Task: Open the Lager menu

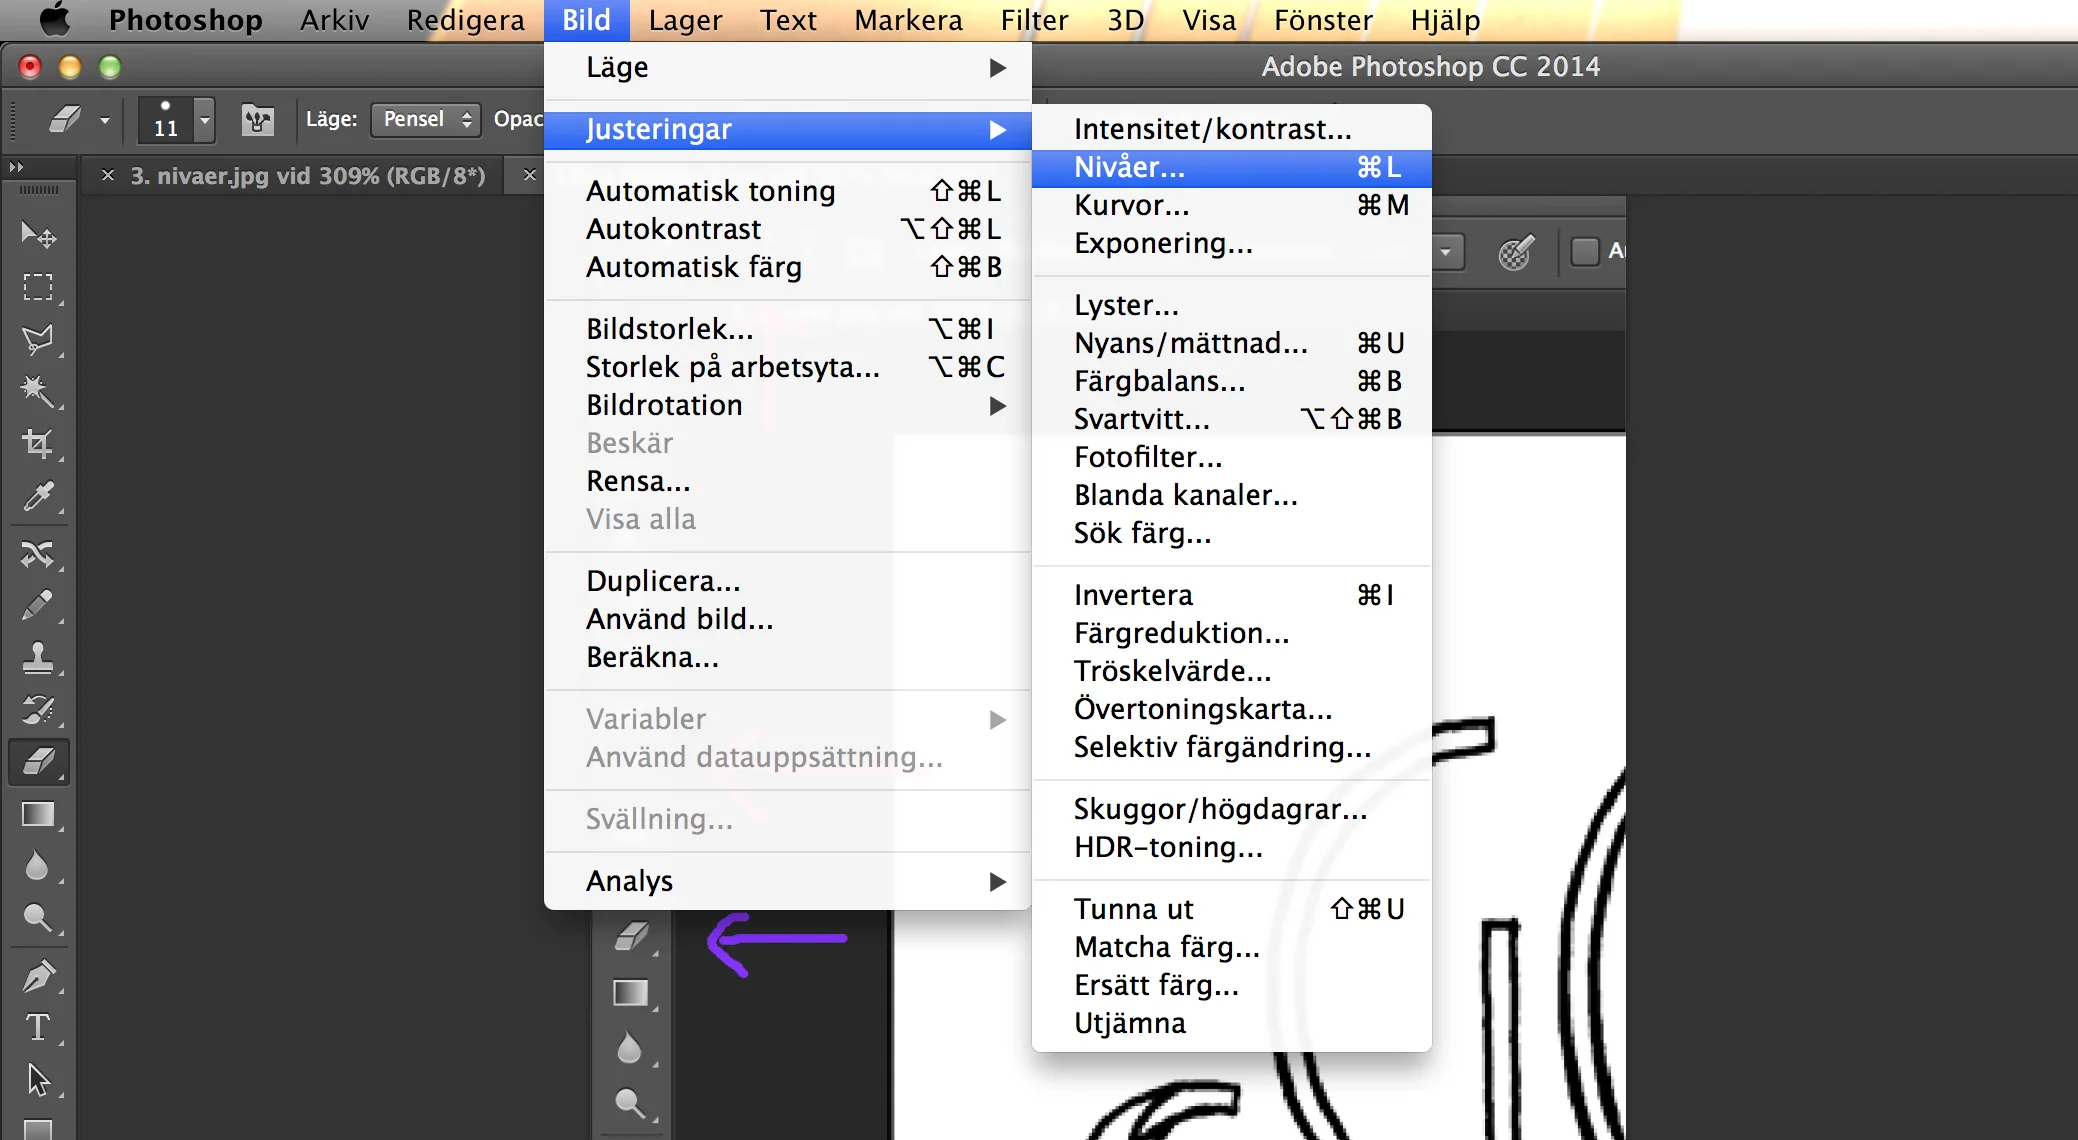Action: [685, 20]
